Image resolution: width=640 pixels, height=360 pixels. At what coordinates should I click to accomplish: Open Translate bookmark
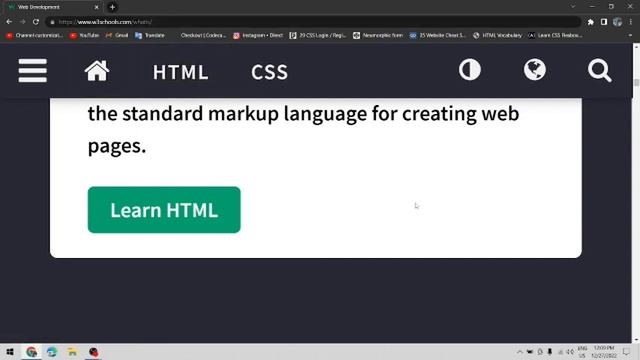pos(150,36)
